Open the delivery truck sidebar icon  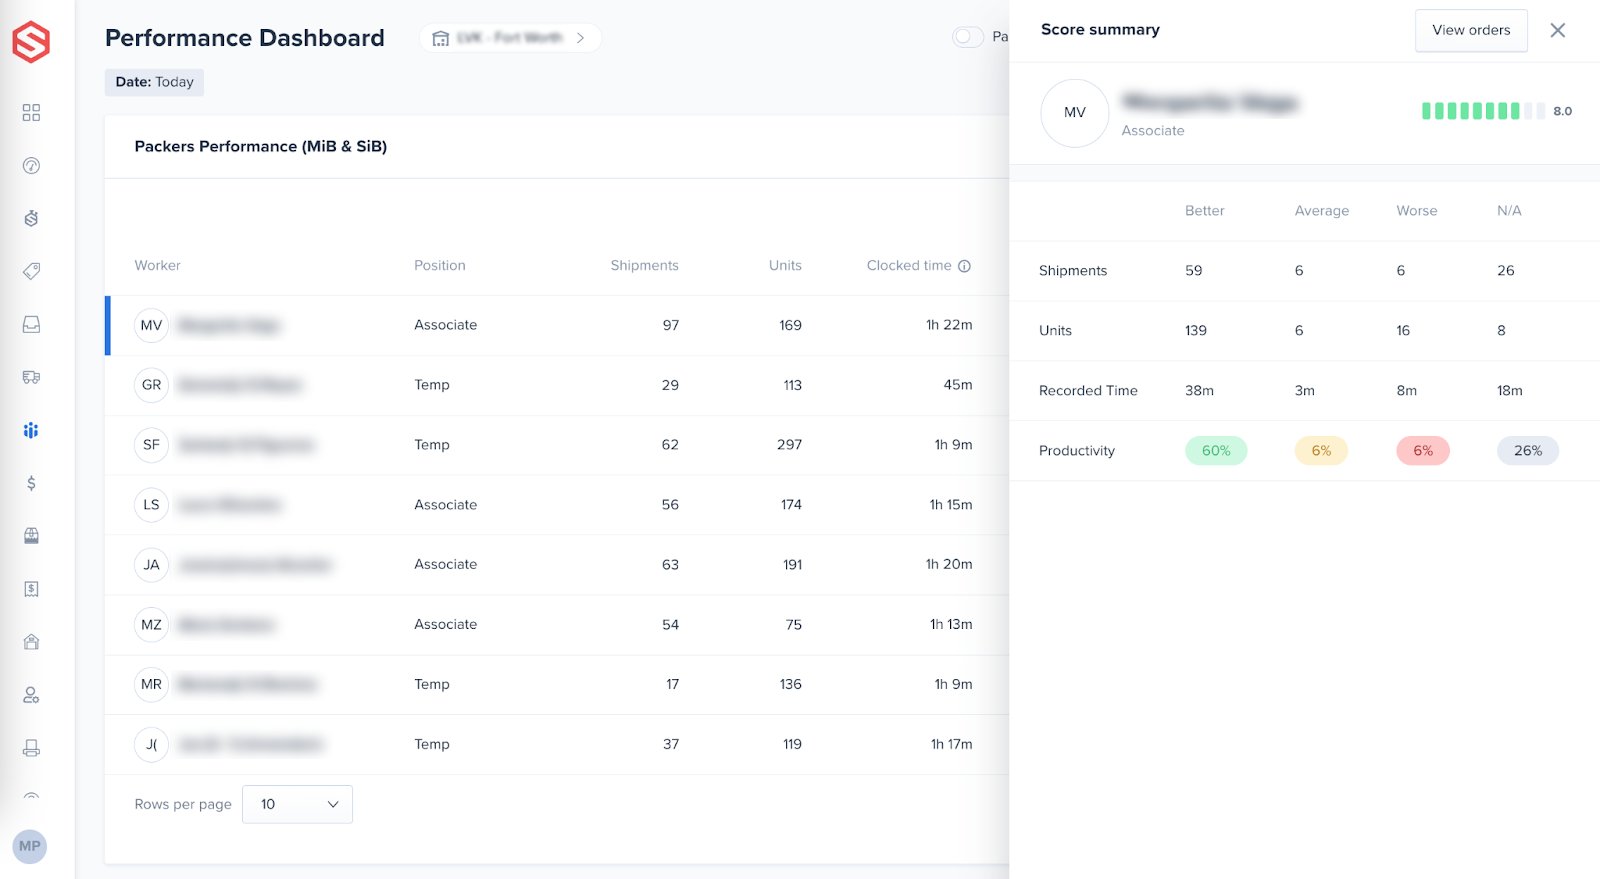click(31, 377)
